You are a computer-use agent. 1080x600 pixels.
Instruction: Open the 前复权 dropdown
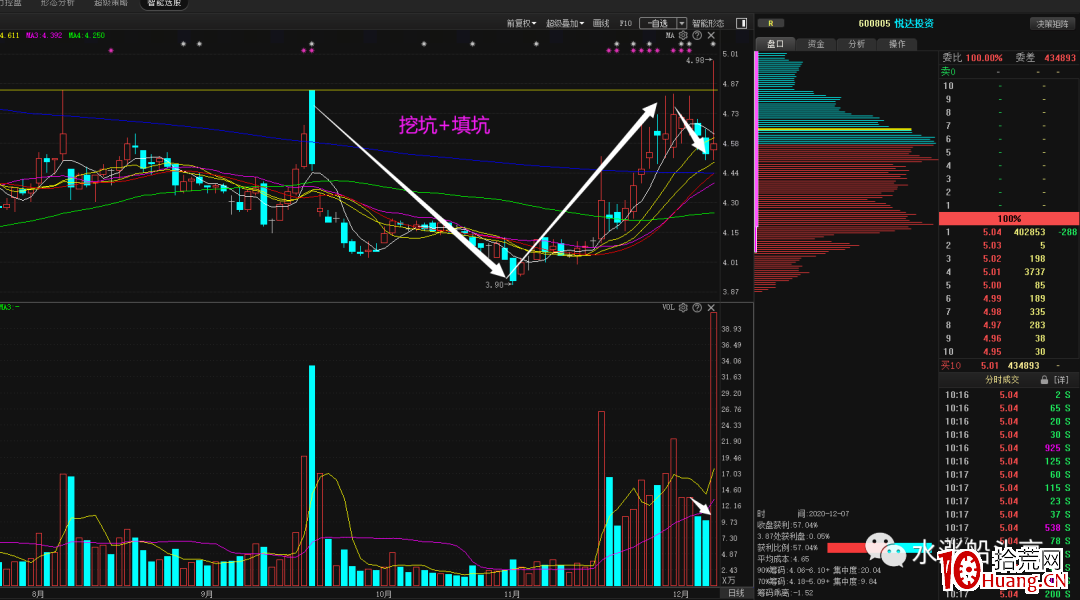521,23
